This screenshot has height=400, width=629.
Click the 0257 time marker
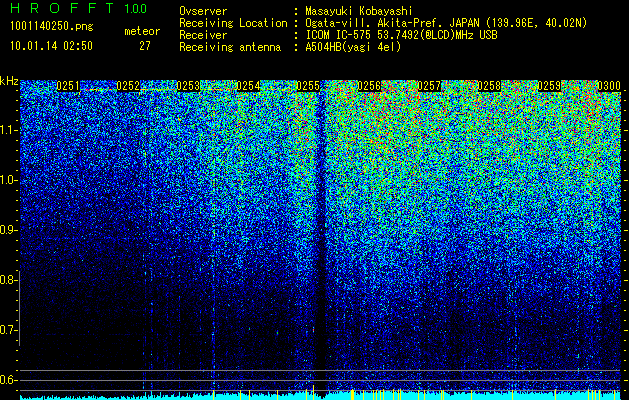pos(429,86)
